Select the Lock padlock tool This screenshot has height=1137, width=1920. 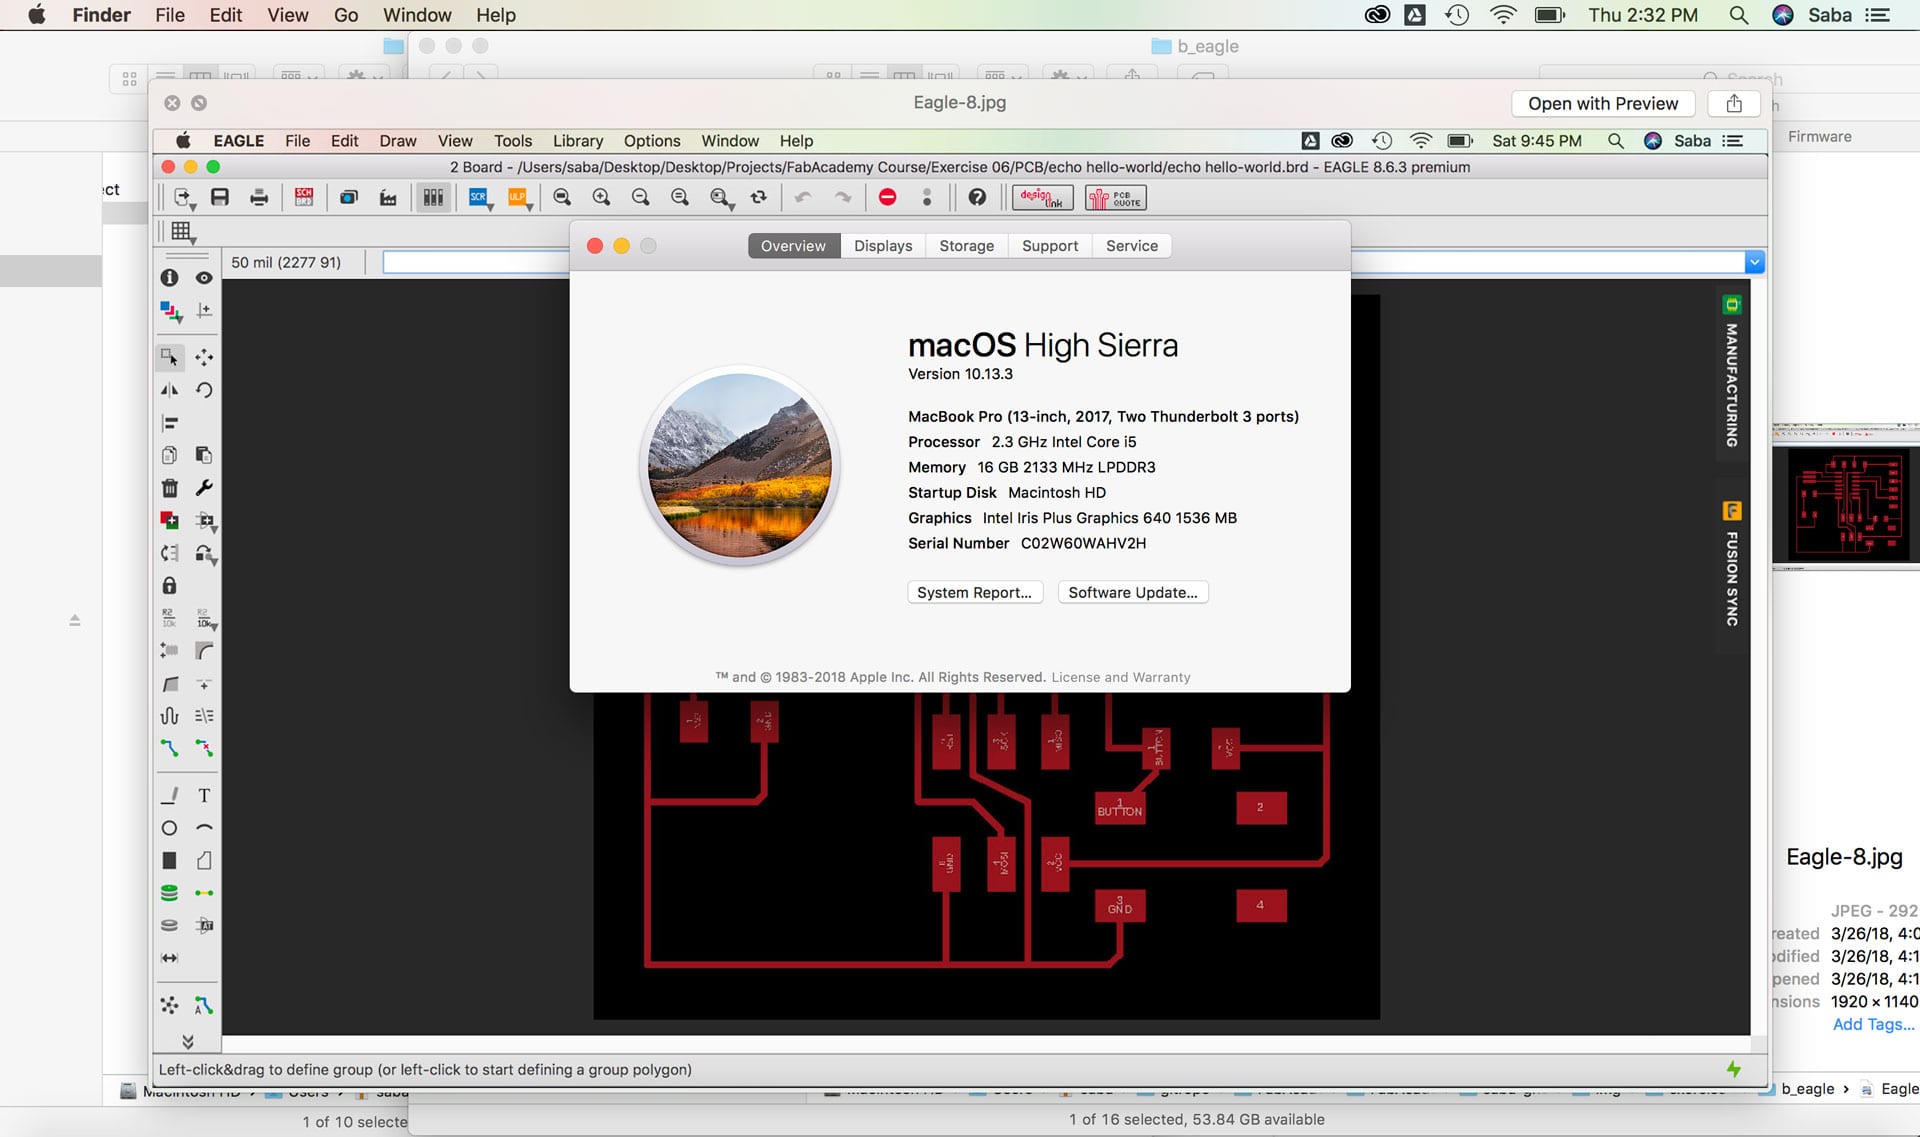[169, 585]
